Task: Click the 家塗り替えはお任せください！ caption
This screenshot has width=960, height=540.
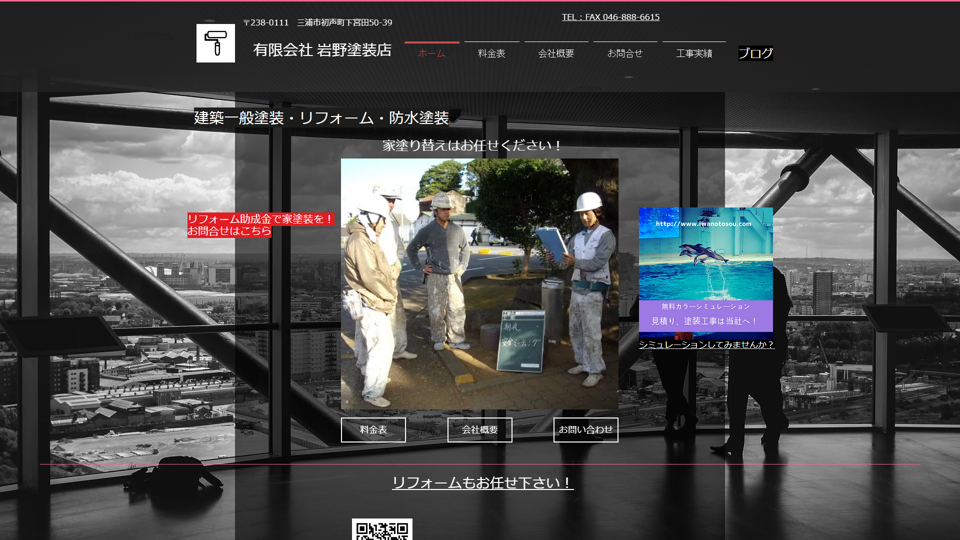Action: [x=472, y=146]
